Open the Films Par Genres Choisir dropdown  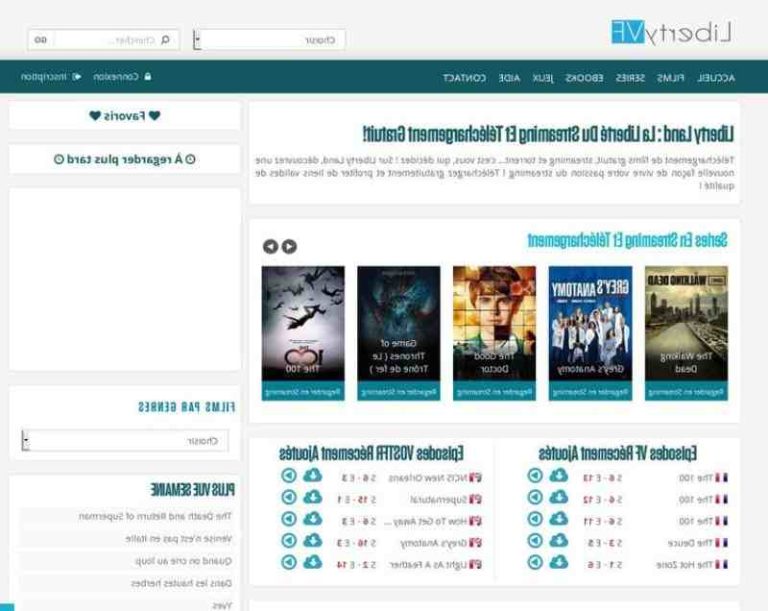pos(125,440)
